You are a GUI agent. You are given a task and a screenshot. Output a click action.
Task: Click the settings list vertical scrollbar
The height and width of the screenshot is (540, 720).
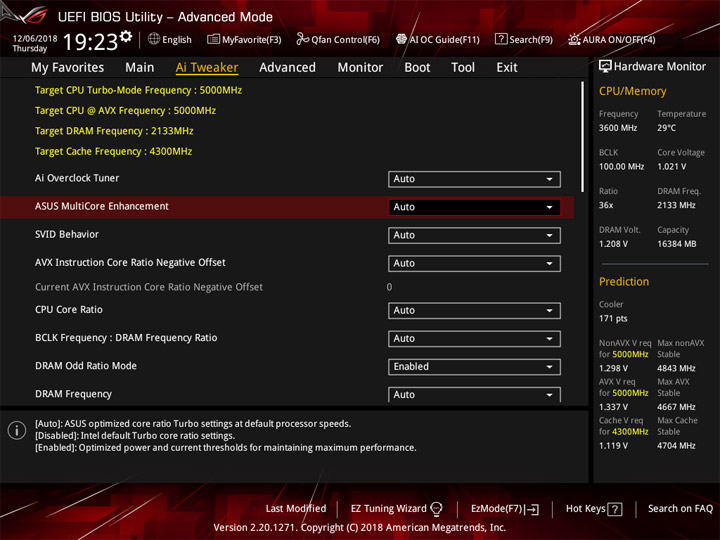pos(582,137)
